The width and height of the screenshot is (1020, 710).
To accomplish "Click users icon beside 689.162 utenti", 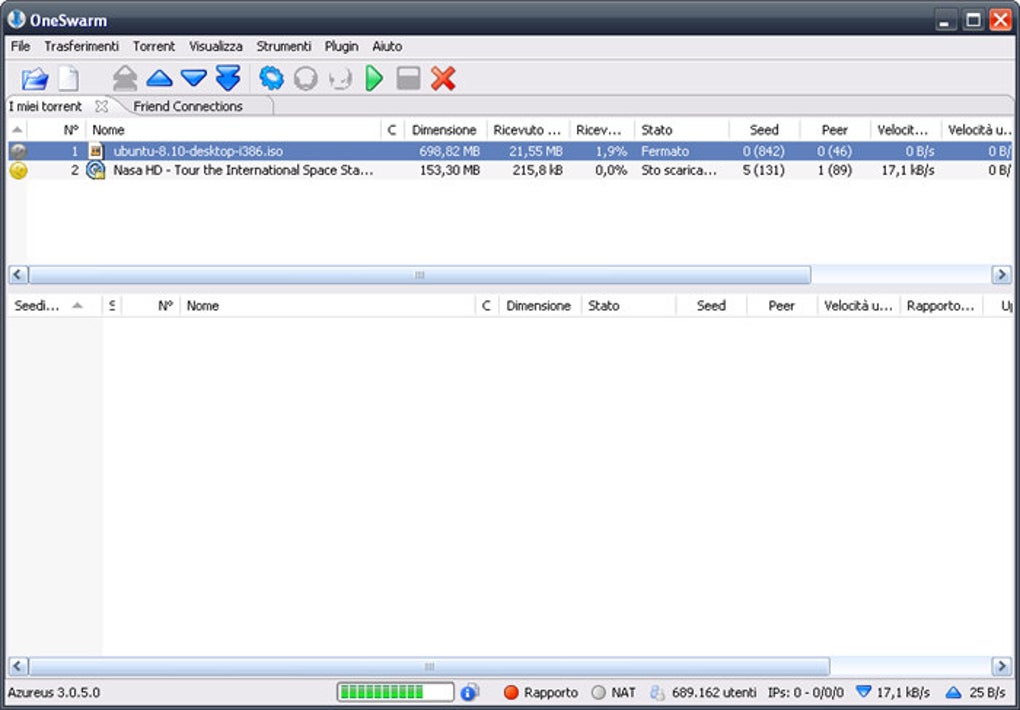I will 657,692.
